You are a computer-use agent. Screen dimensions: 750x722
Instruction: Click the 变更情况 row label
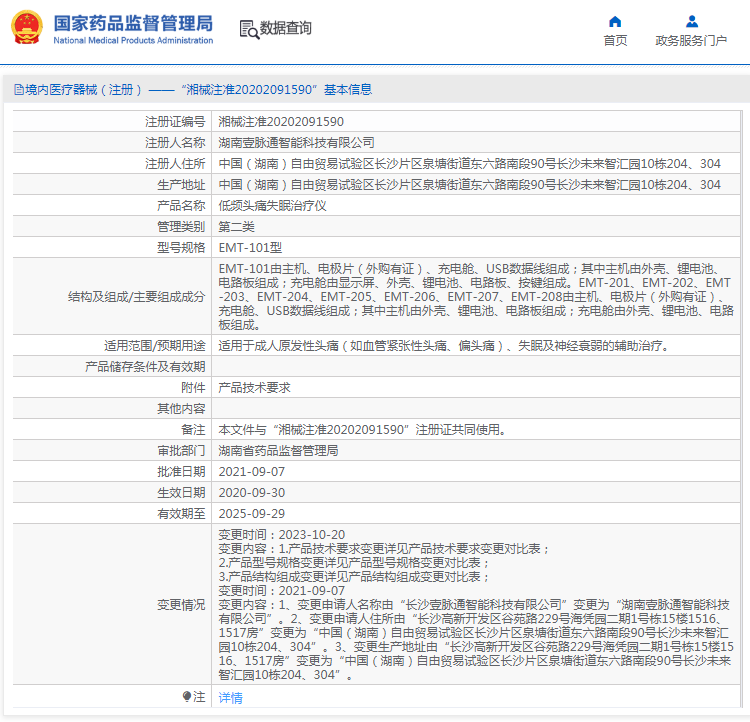(x=181, y=605)
